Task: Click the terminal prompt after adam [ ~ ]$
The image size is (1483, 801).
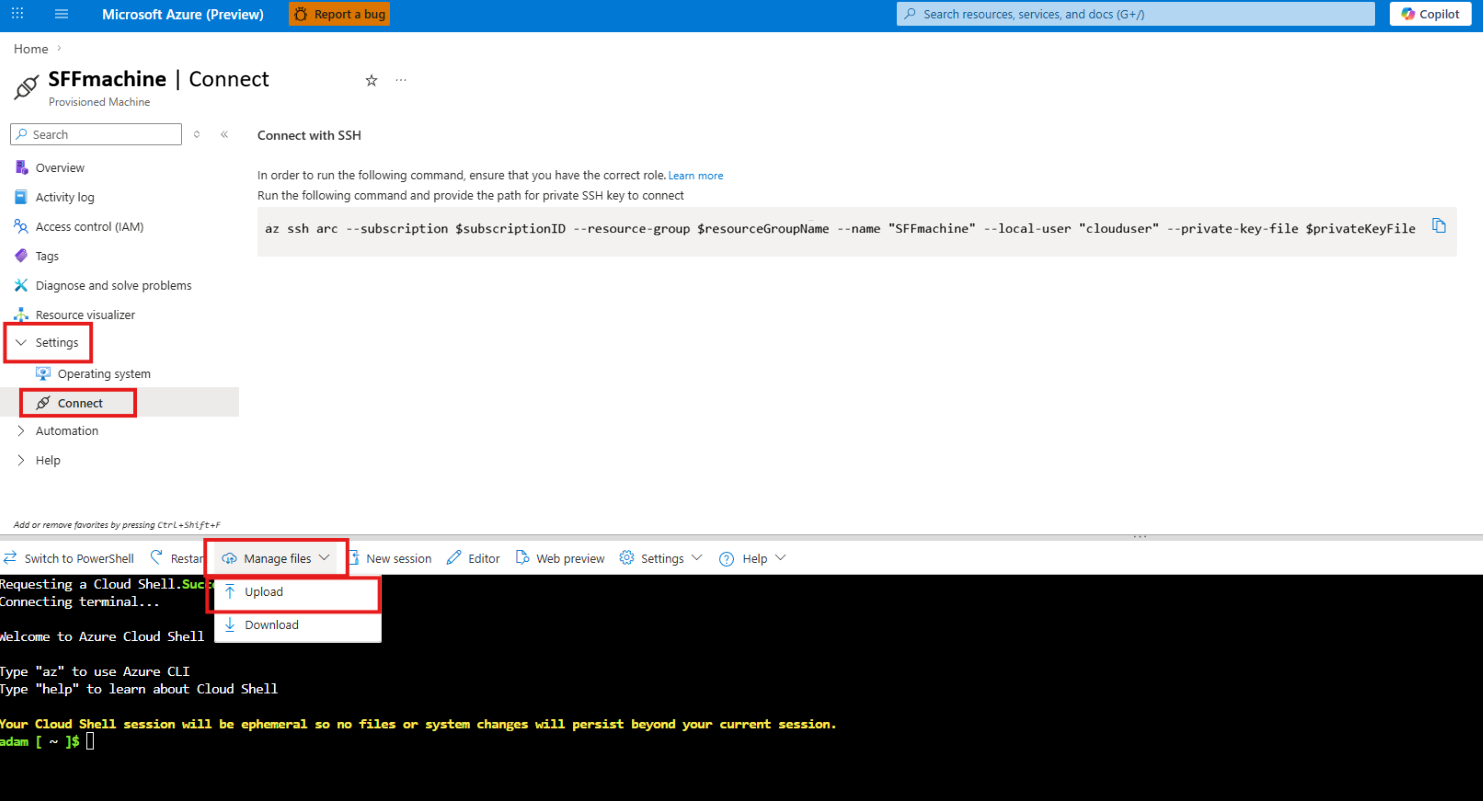Action: [90, 741]
